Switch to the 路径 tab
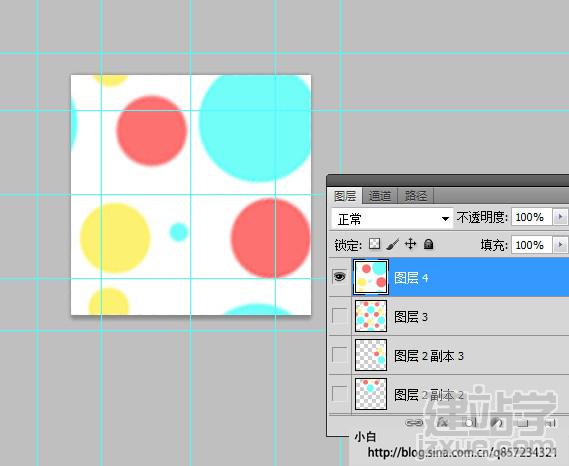 (x=416, y=196)
